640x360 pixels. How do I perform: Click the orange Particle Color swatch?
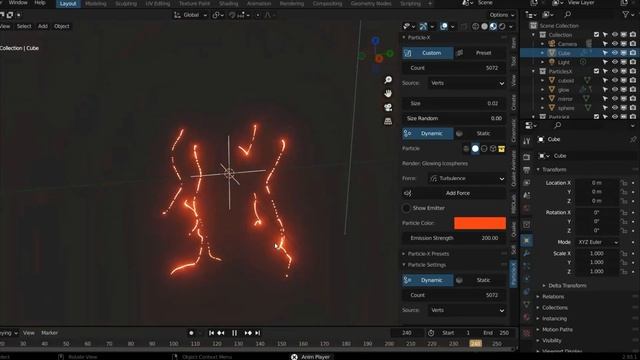point(480,223)
